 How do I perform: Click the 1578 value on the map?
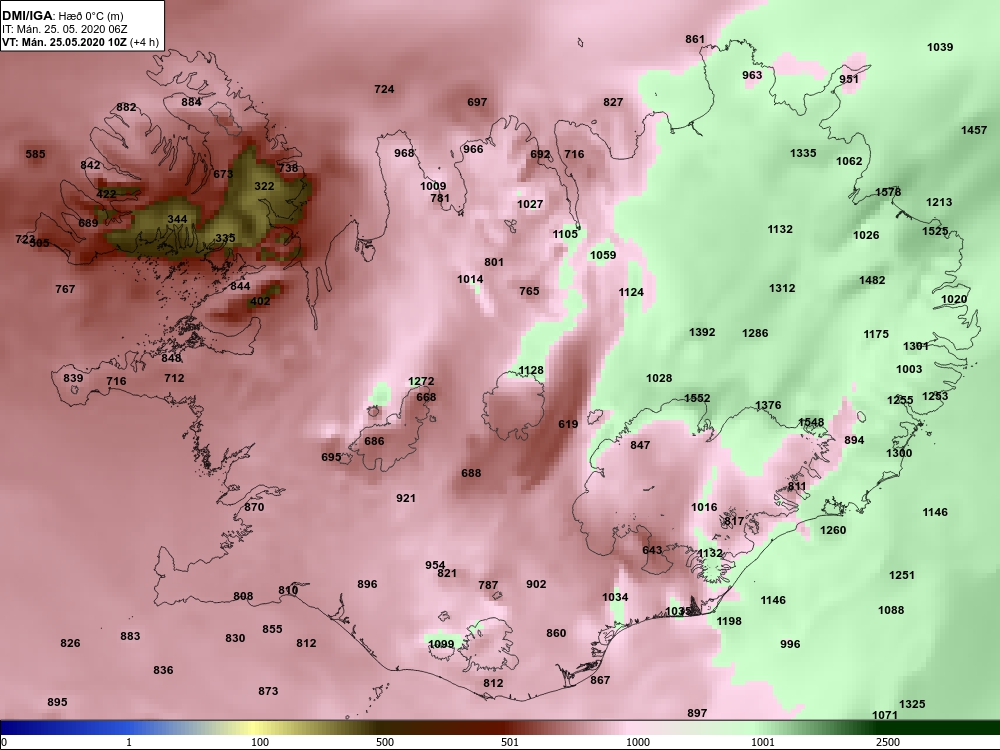(888, 192)
